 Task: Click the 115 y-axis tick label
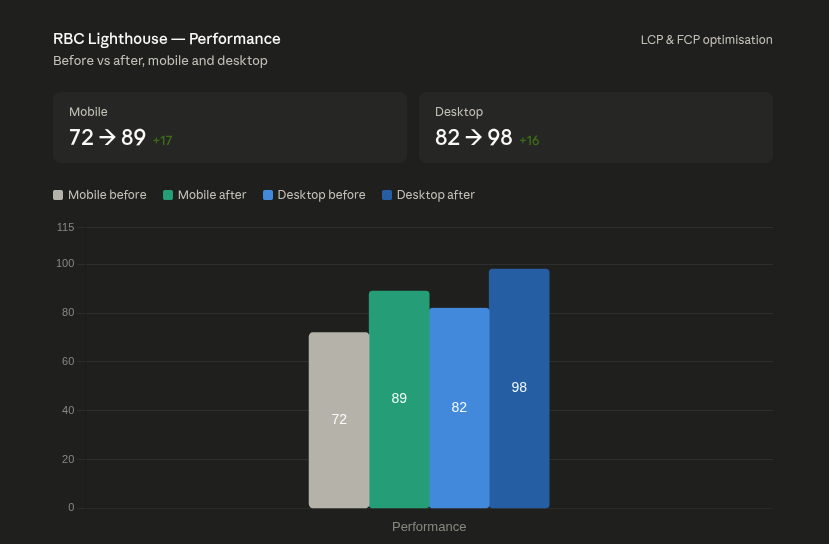[66, 227]
